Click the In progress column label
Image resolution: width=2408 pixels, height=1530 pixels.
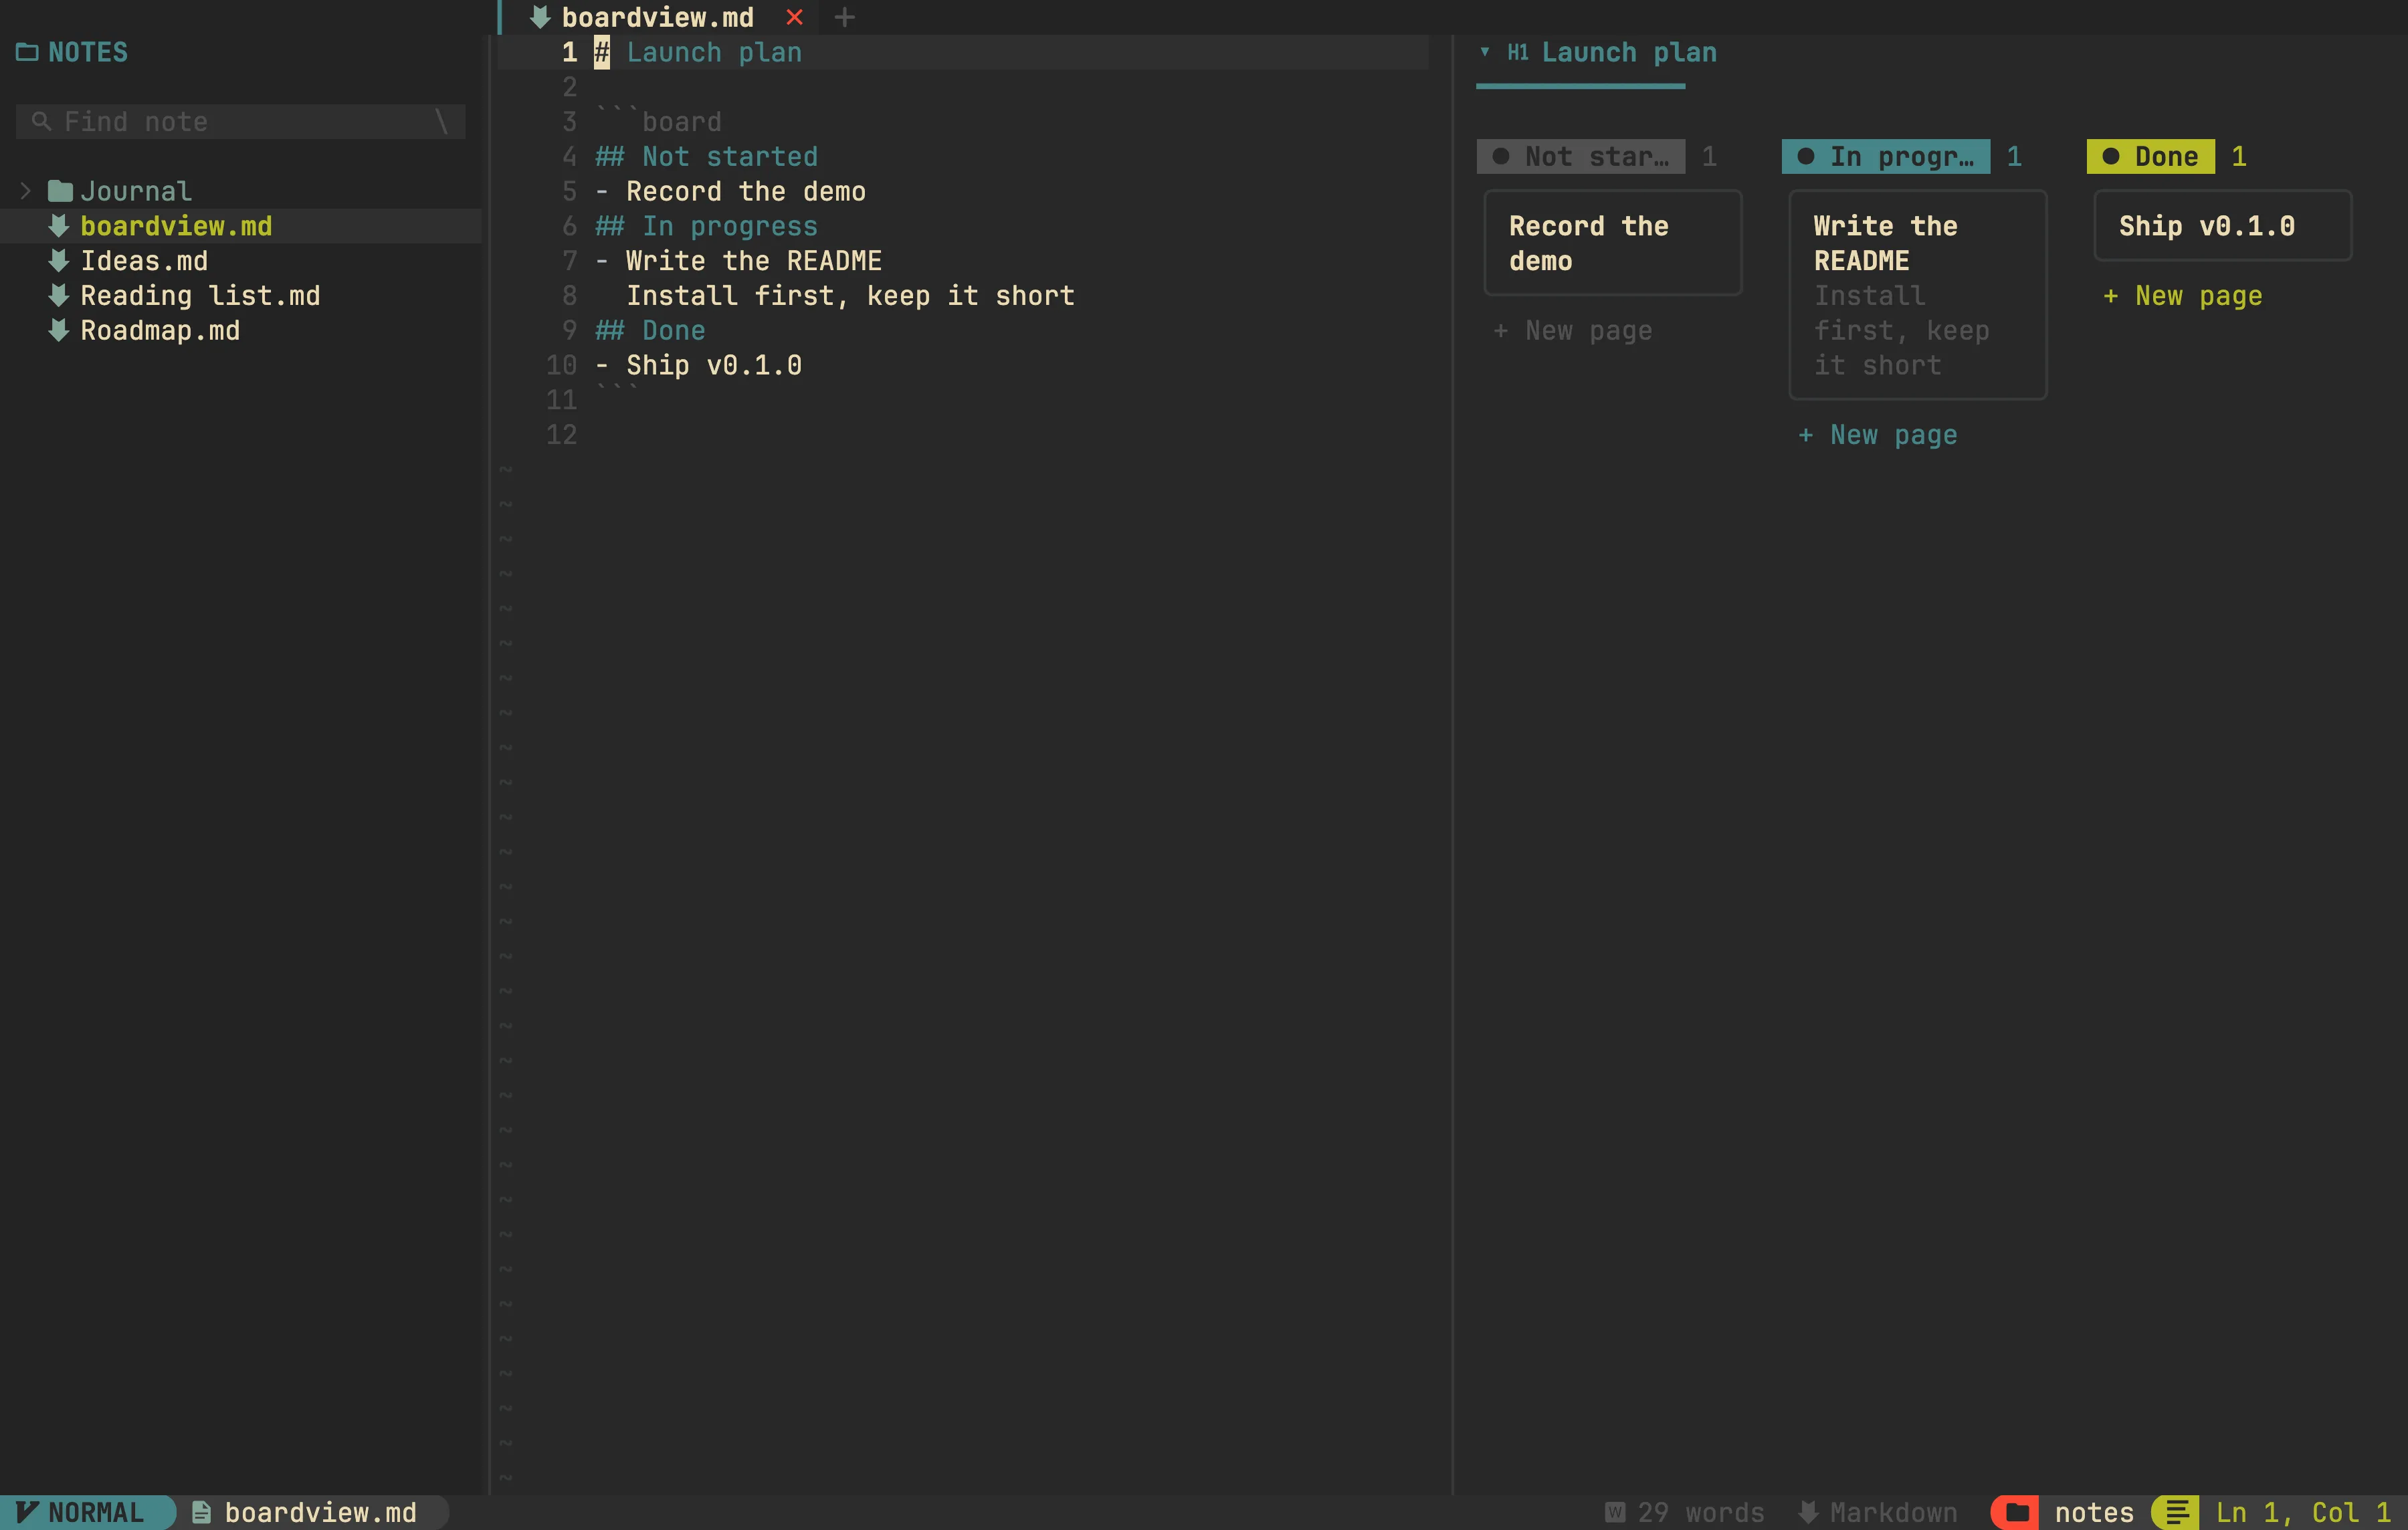1886,157
